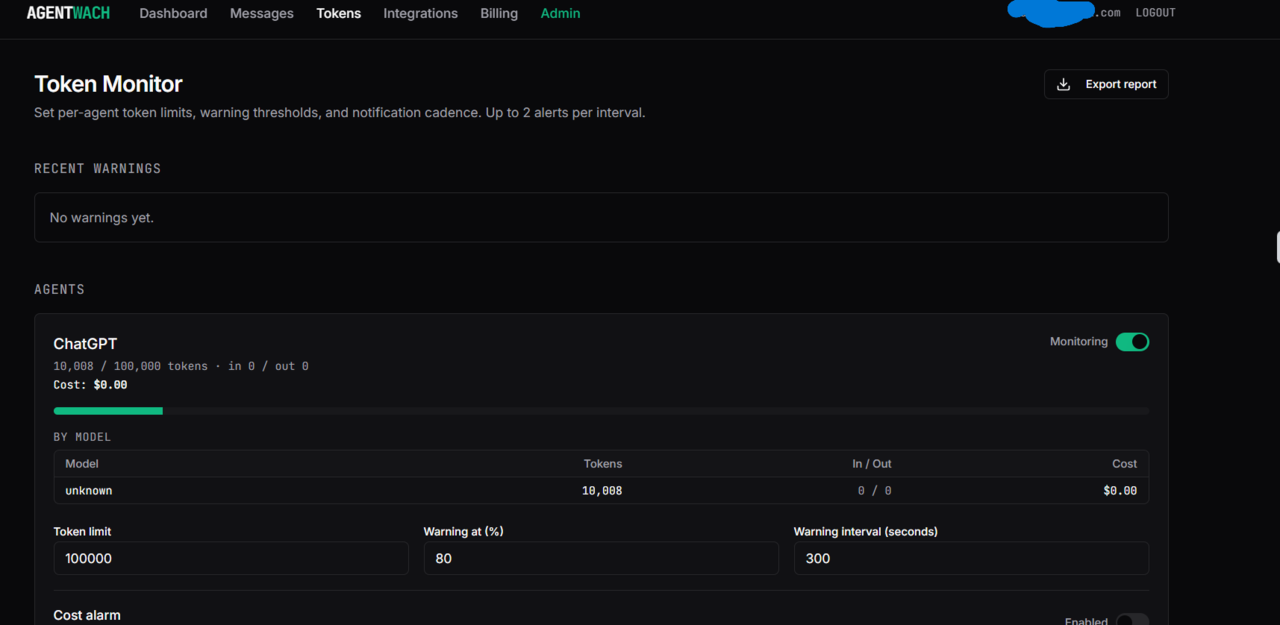The height and width of the screenshot is (625, 1280).
Task: Click the page scrollbar handle at right edge
Action: [x=1278, y=247]
